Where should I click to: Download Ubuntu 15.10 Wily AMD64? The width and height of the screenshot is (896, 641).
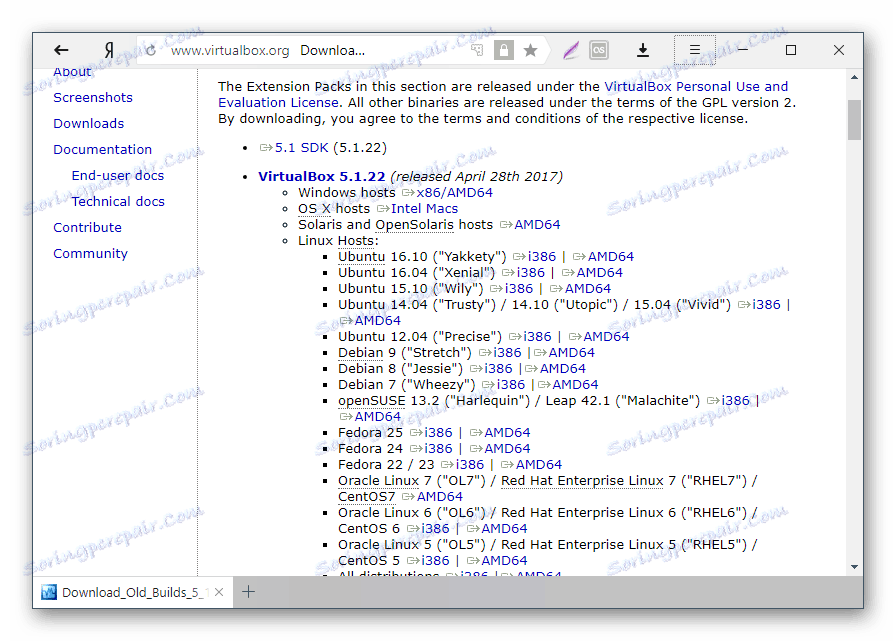click(587, 289)
